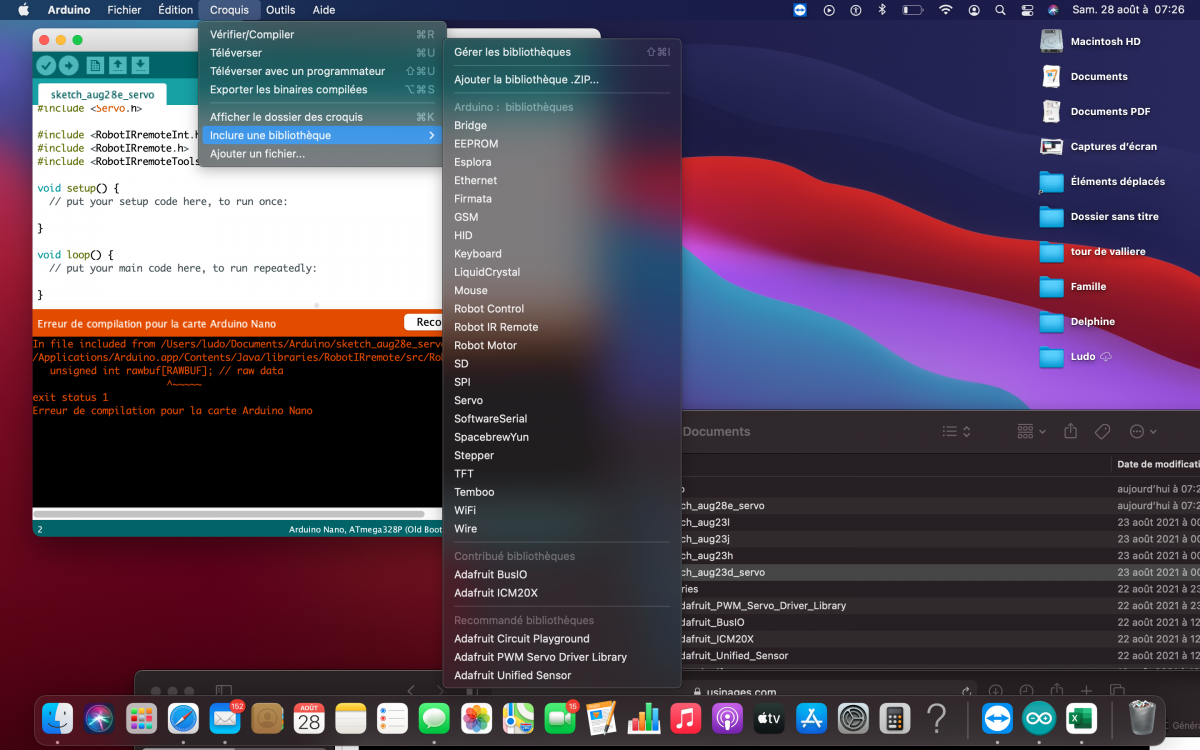Choose Afficher le dossier des croquis
This screenshot has width=1200, height=750.
[x=322, y=117]
